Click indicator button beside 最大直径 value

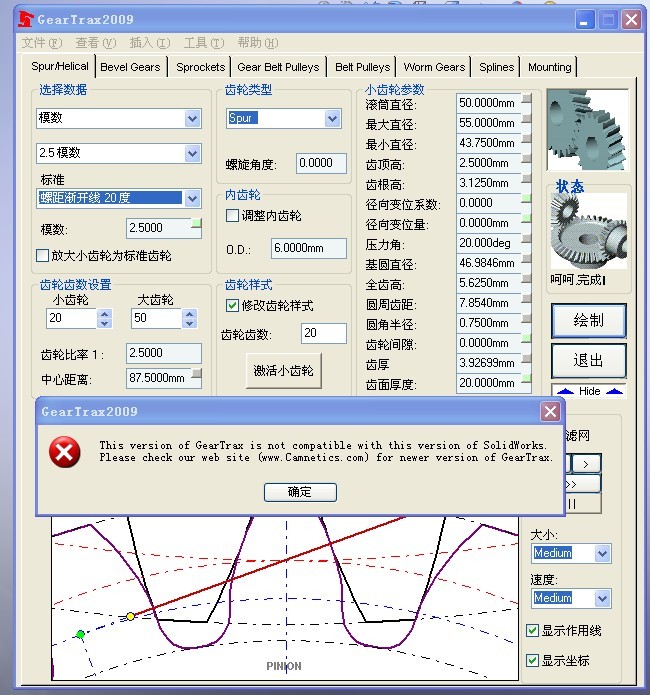click(x=526, y=118)
